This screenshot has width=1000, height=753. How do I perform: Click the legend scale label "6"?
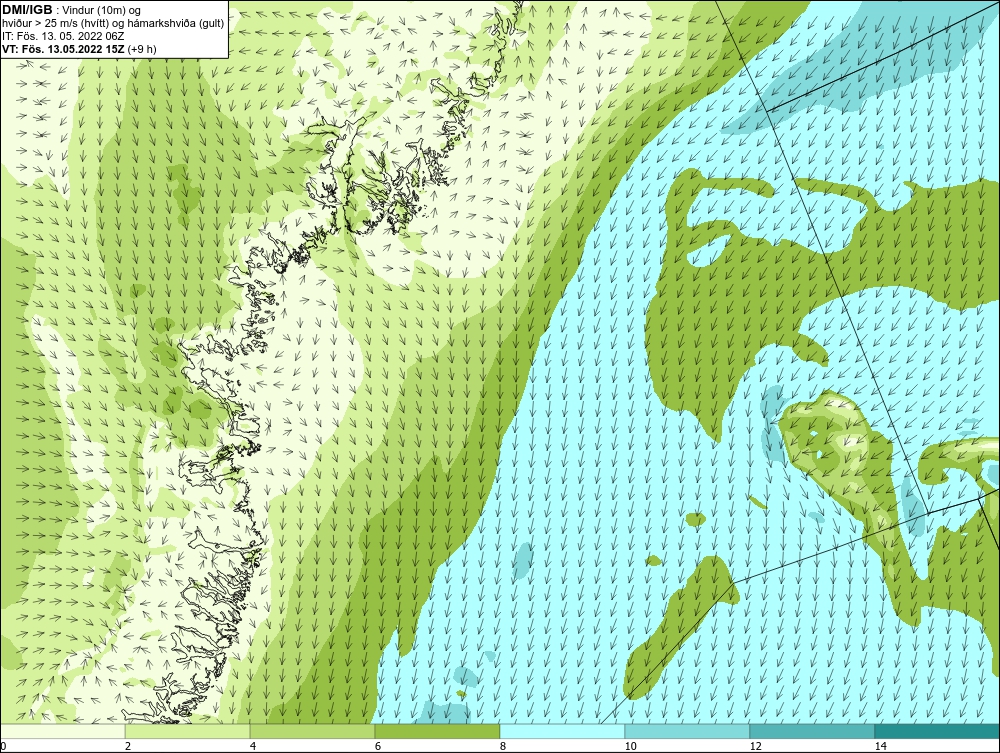pos(378,746)
